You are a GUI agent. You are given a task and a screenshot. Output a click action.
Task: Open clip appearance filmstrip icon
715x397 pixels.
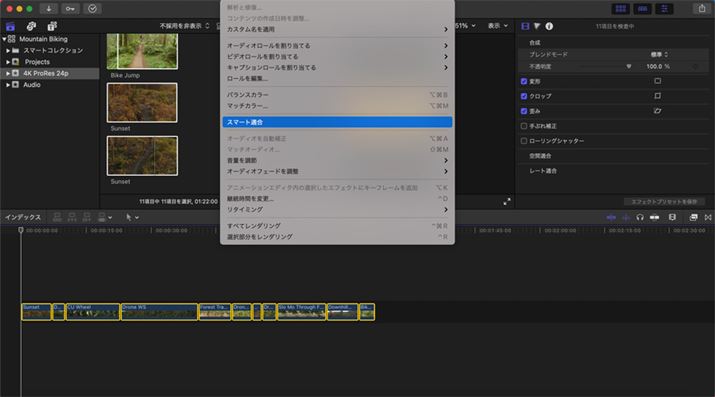pos(672,217)
